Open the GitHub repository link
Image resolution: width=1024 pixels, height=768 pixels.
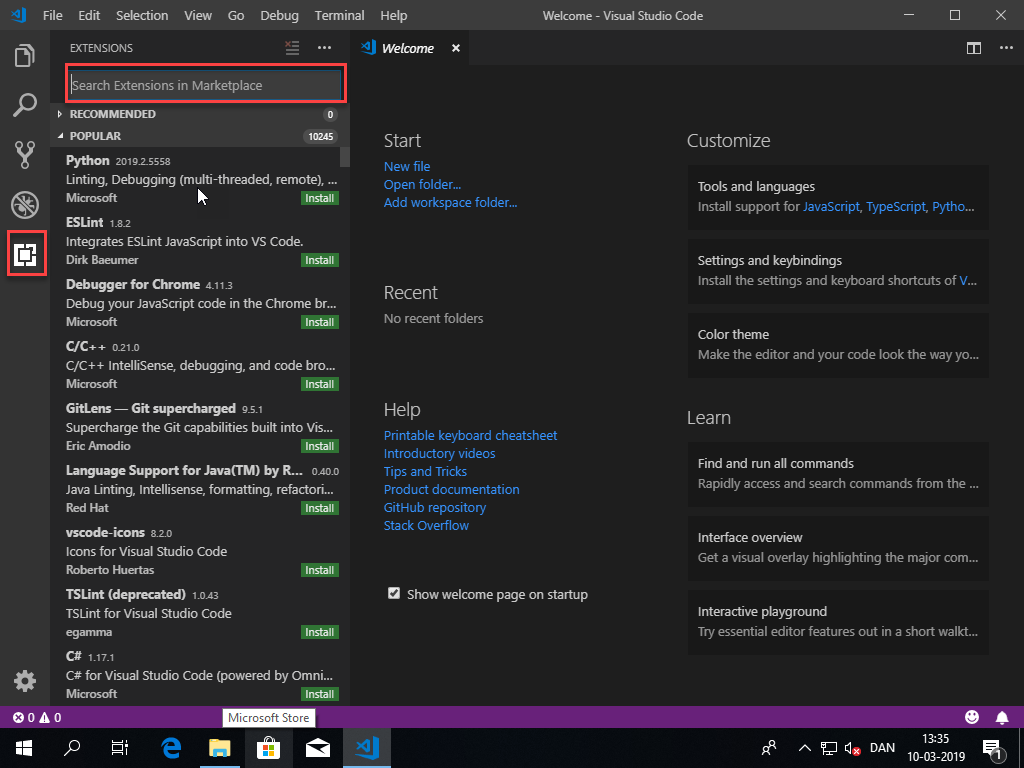[x=435, y=507]
